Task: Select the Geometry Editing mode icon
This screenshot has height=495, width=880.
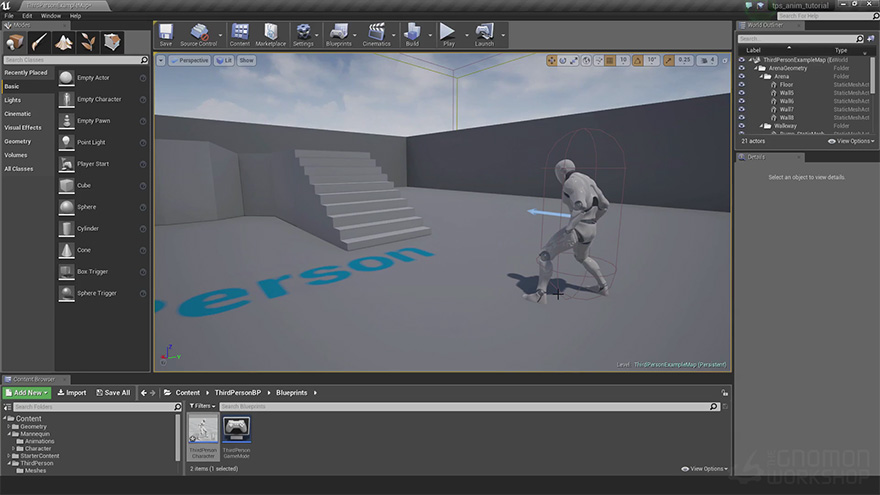Action: [112, 42]
